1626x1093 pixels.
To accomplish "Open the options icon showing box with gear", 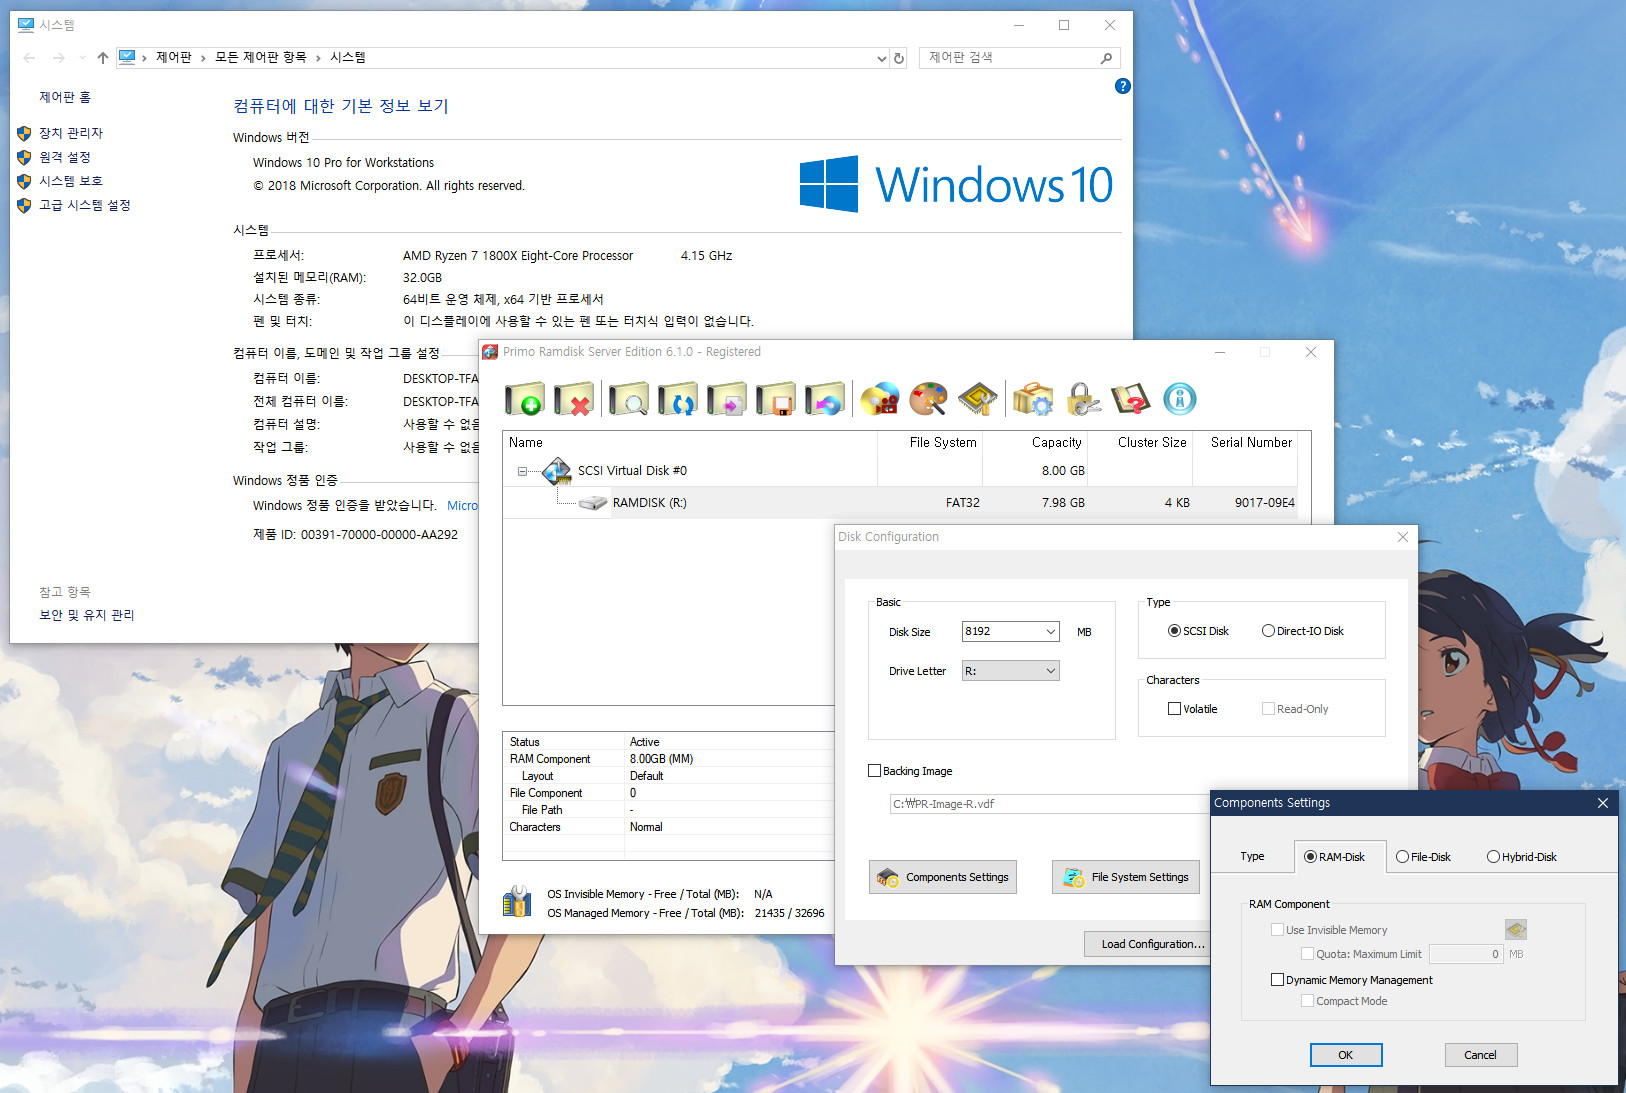I will [x=1033, y=399].
